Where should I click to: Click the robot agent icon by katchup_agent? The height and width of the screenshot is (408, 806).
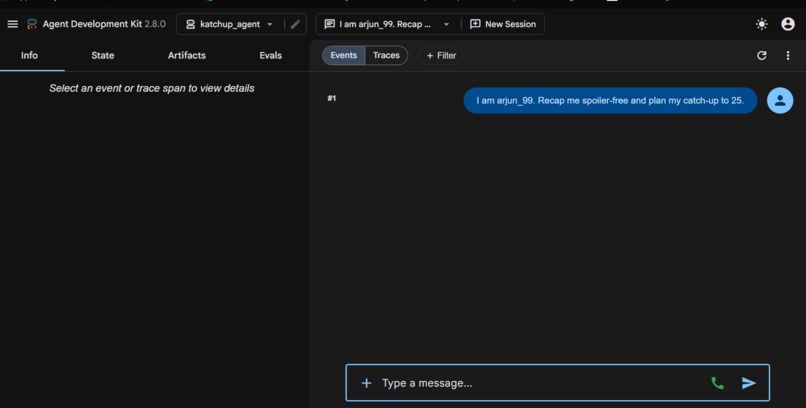click(190, 24)
